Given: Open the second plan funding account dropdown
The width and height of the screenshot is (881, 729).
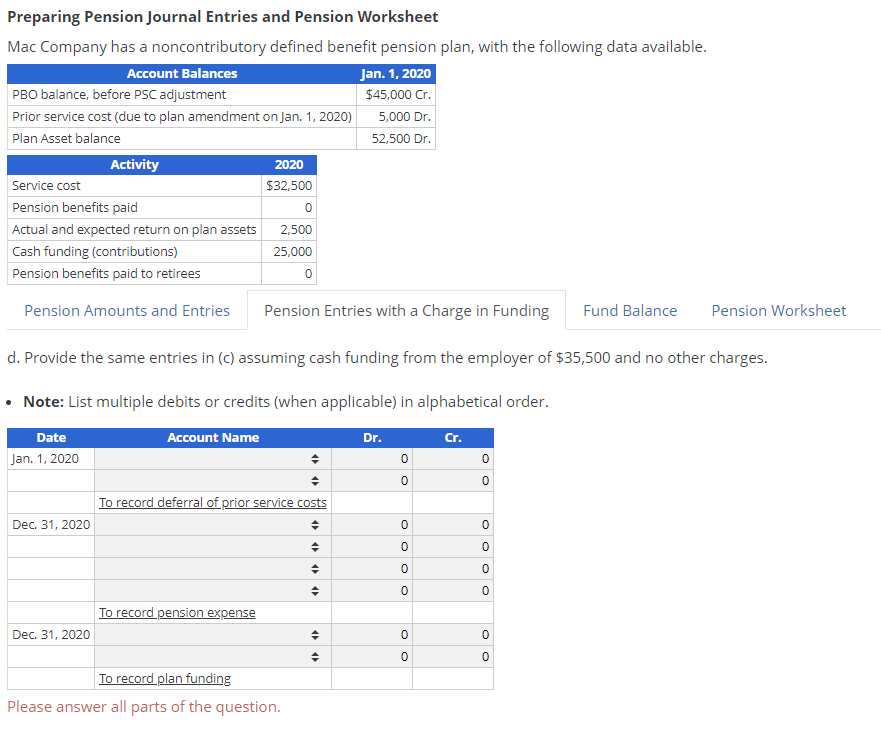Looking at the screenshot, I should (315, 656).
